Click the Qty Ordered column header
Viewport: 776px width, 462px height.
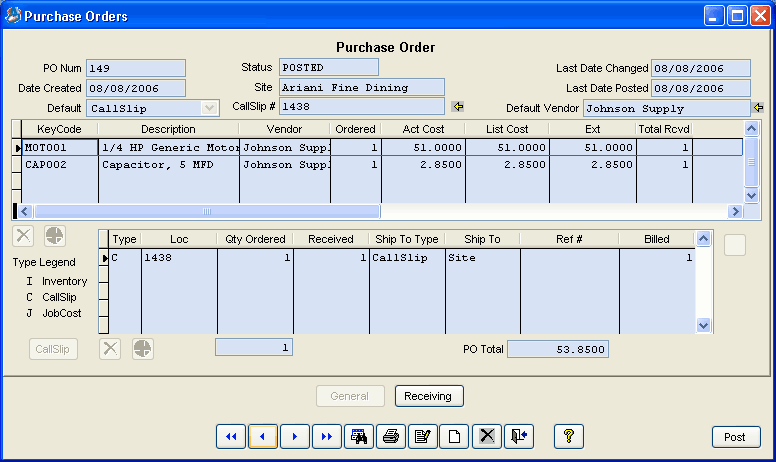point(255,239)
